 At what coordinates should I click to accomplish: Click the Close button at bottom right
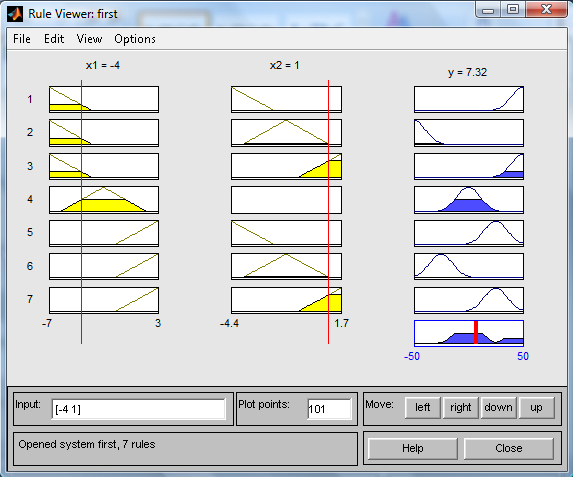(x=509, y=448)
